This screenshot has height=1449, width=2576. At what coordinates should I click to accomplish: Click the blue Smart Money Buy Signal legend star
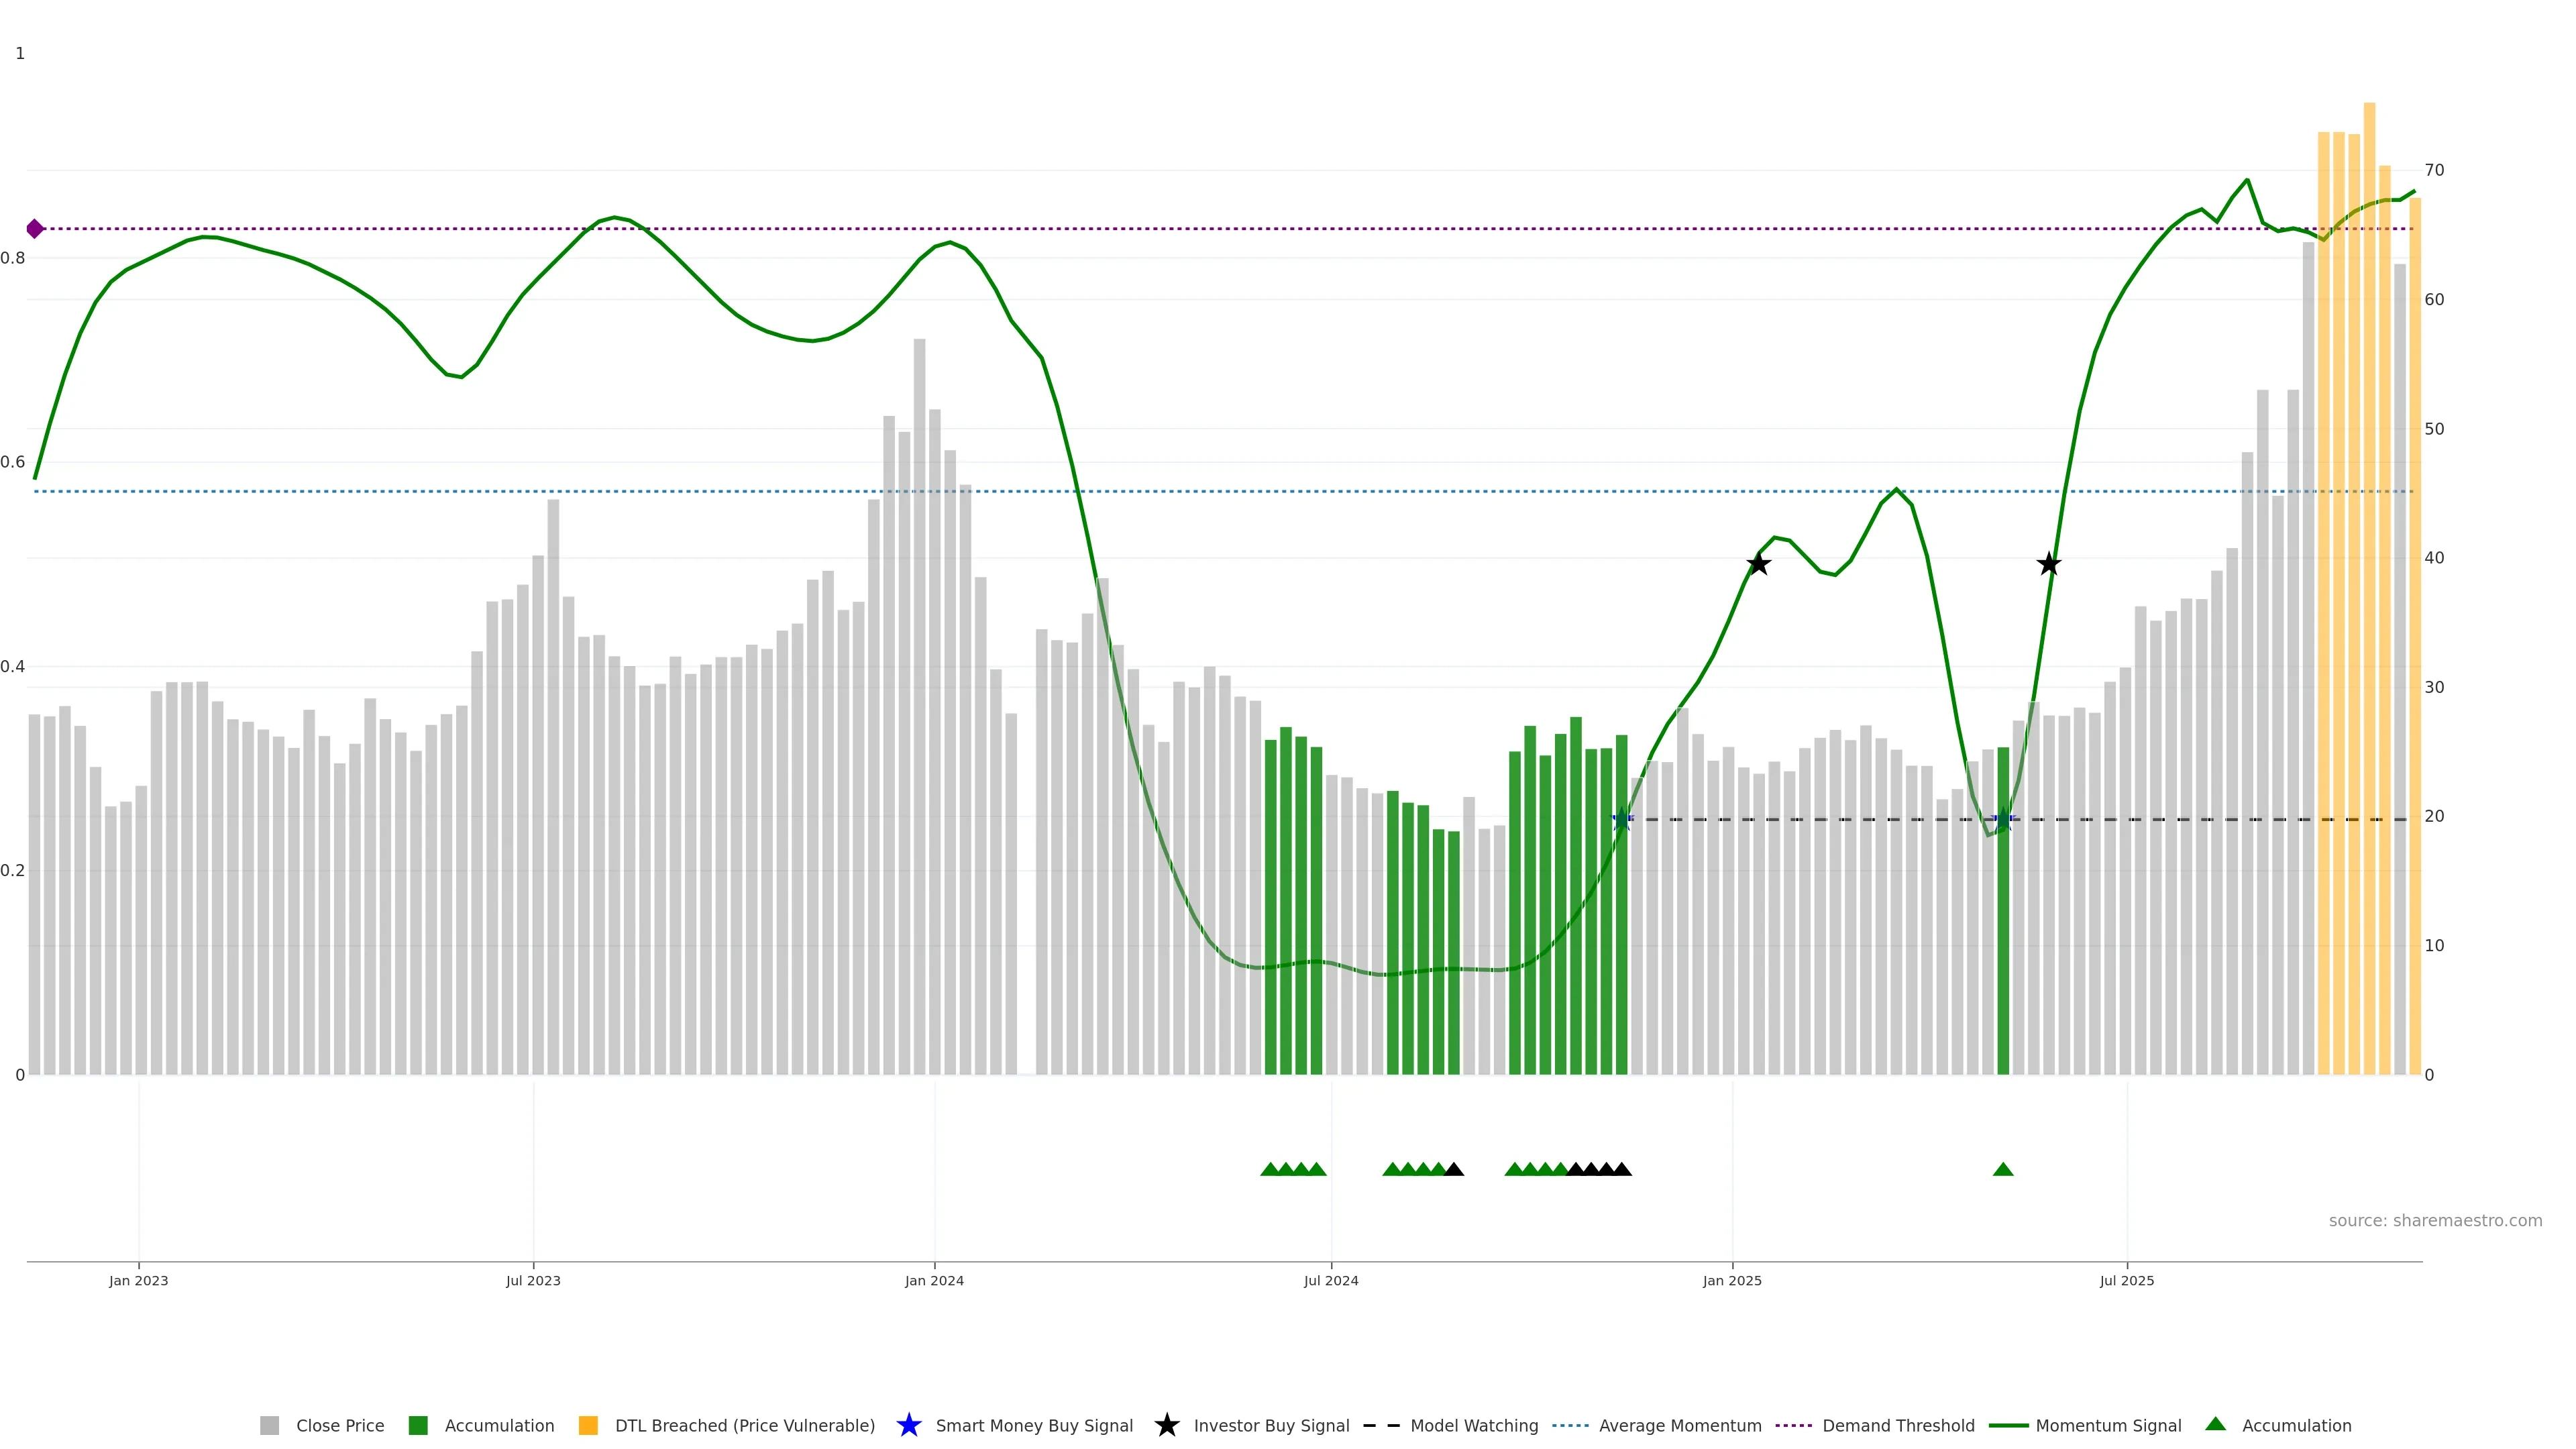tap(908, 1425)
